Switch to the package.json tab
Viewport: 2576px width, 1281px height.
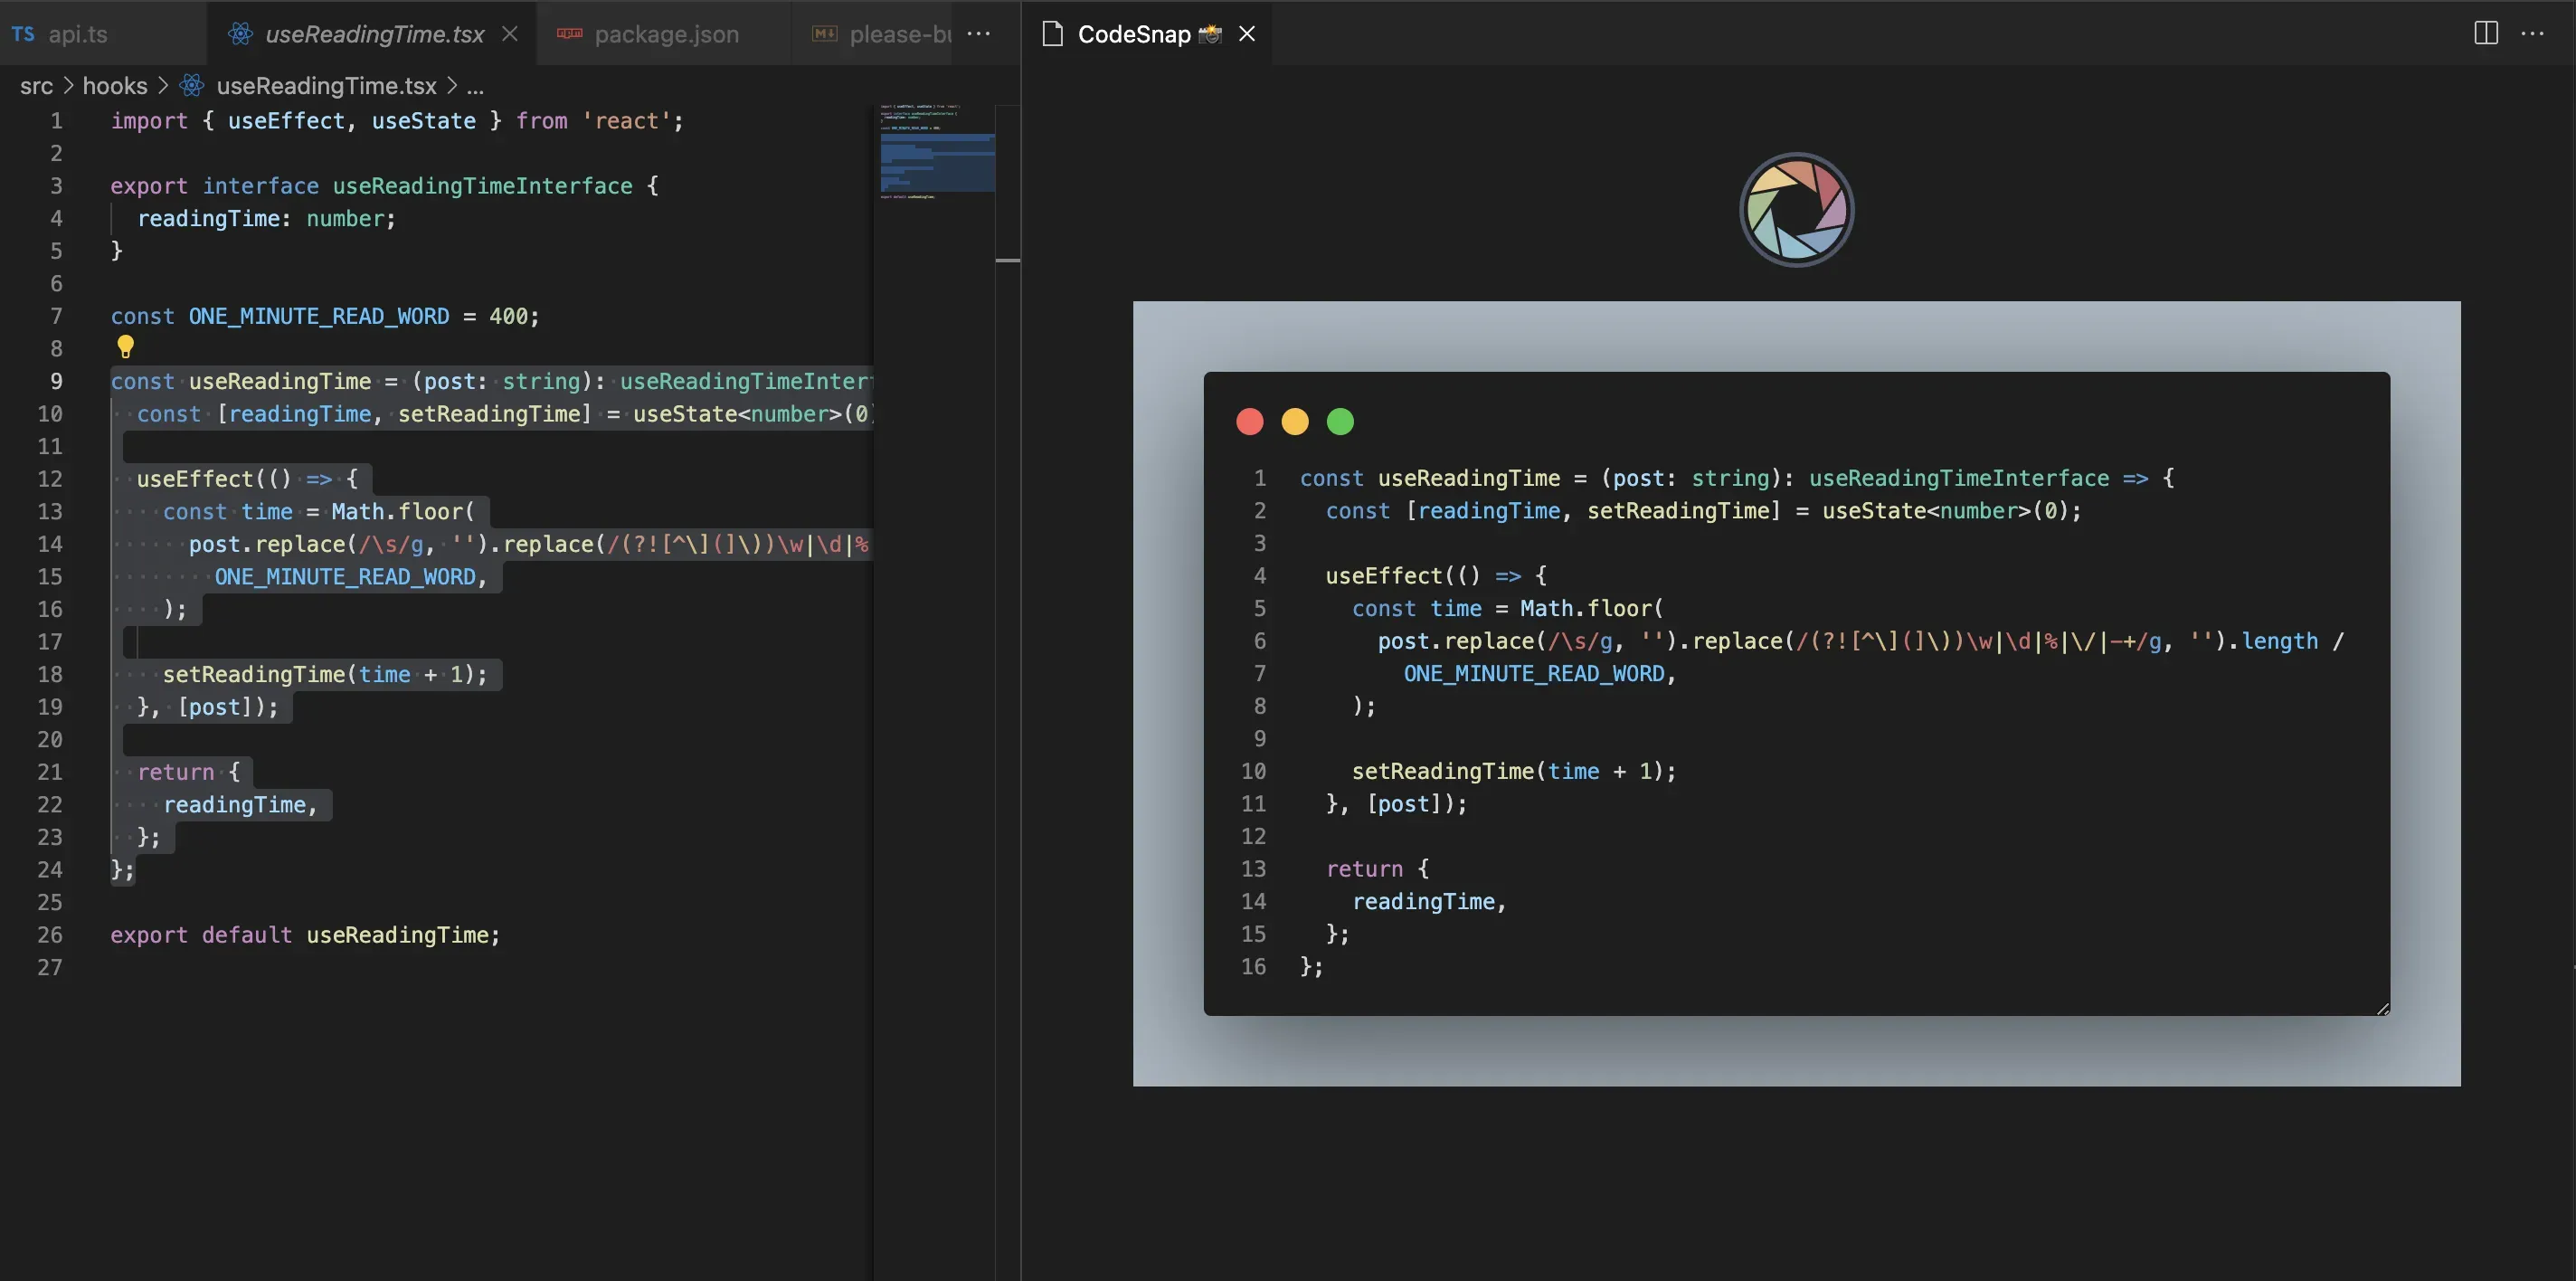665,34
